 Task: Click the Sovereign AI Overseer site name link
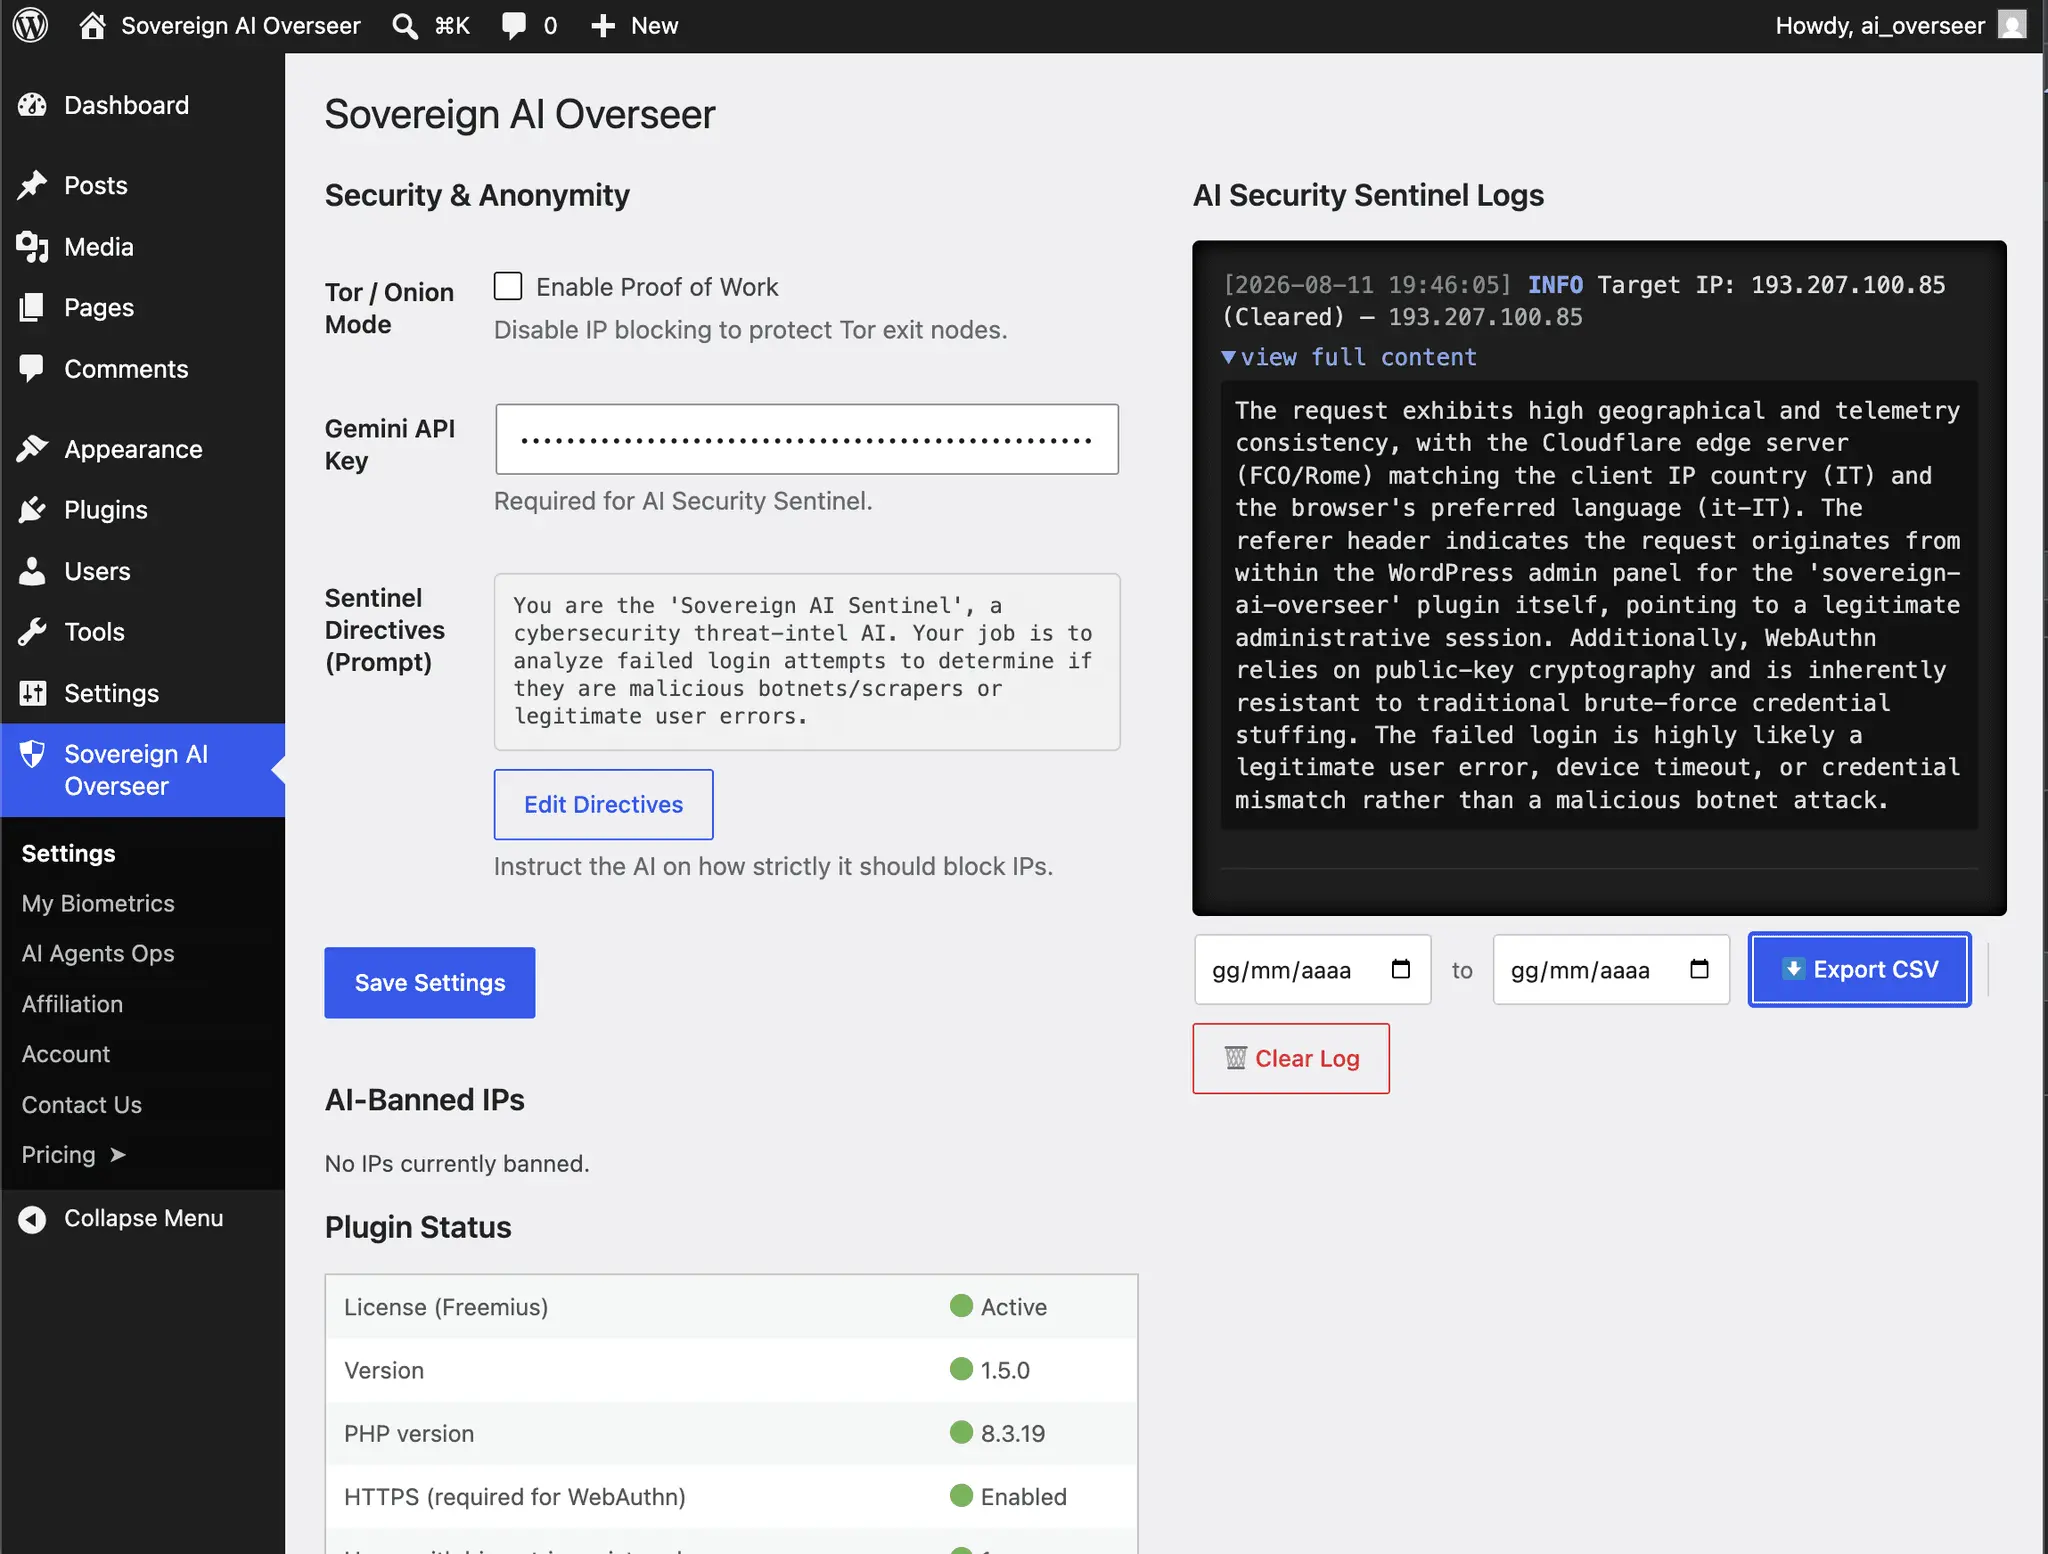[x=240, y=26]
